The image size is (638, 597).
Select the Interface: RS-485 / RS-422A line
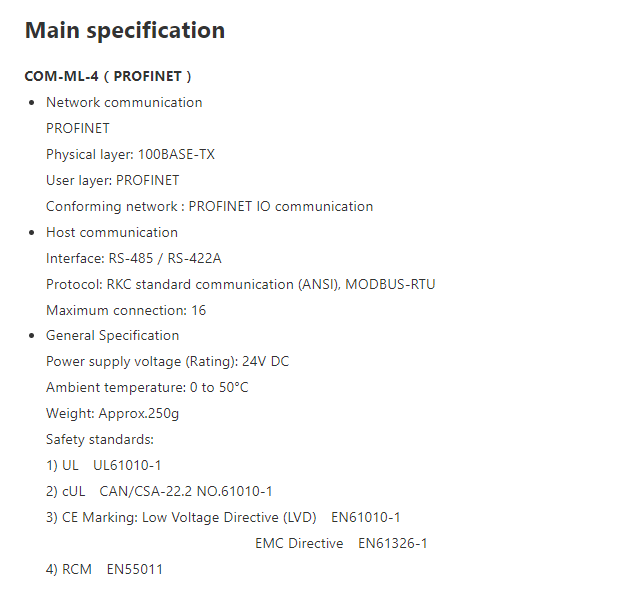(x=133, y=258)
